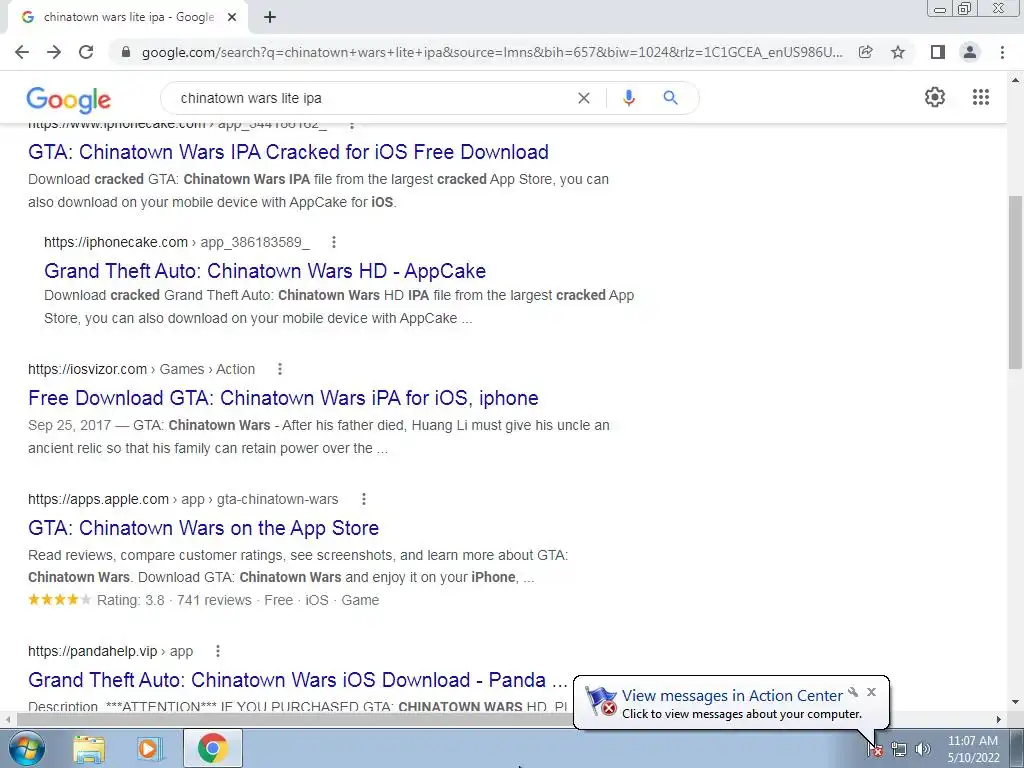
Task: Open GTA: Chinatown Wars on the App Store
Action: [x=203, y=528]
